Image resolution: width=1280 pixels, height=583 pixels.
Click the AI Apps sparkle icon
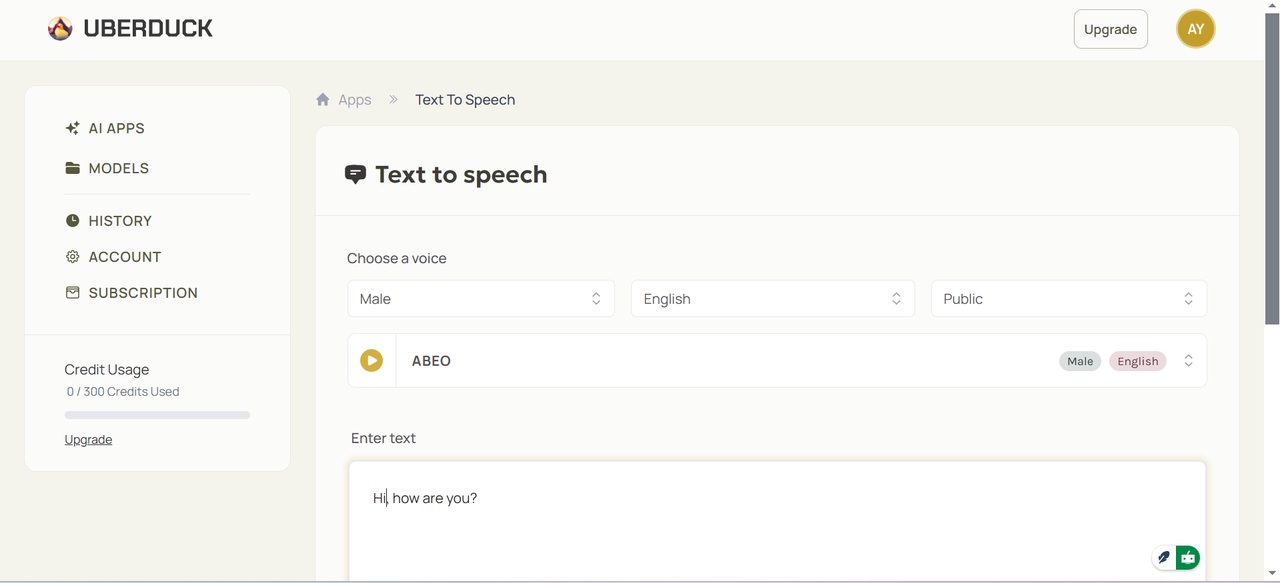pyautogui.click(x=72, y=128)
